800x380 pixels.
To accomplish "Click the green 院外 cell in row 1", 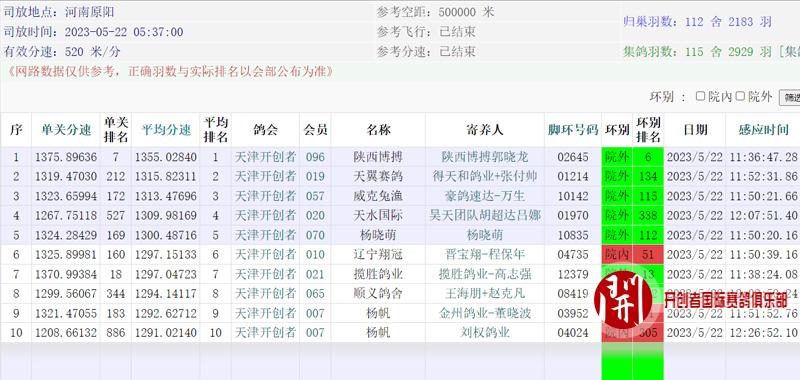I will (x=617, y=157).
